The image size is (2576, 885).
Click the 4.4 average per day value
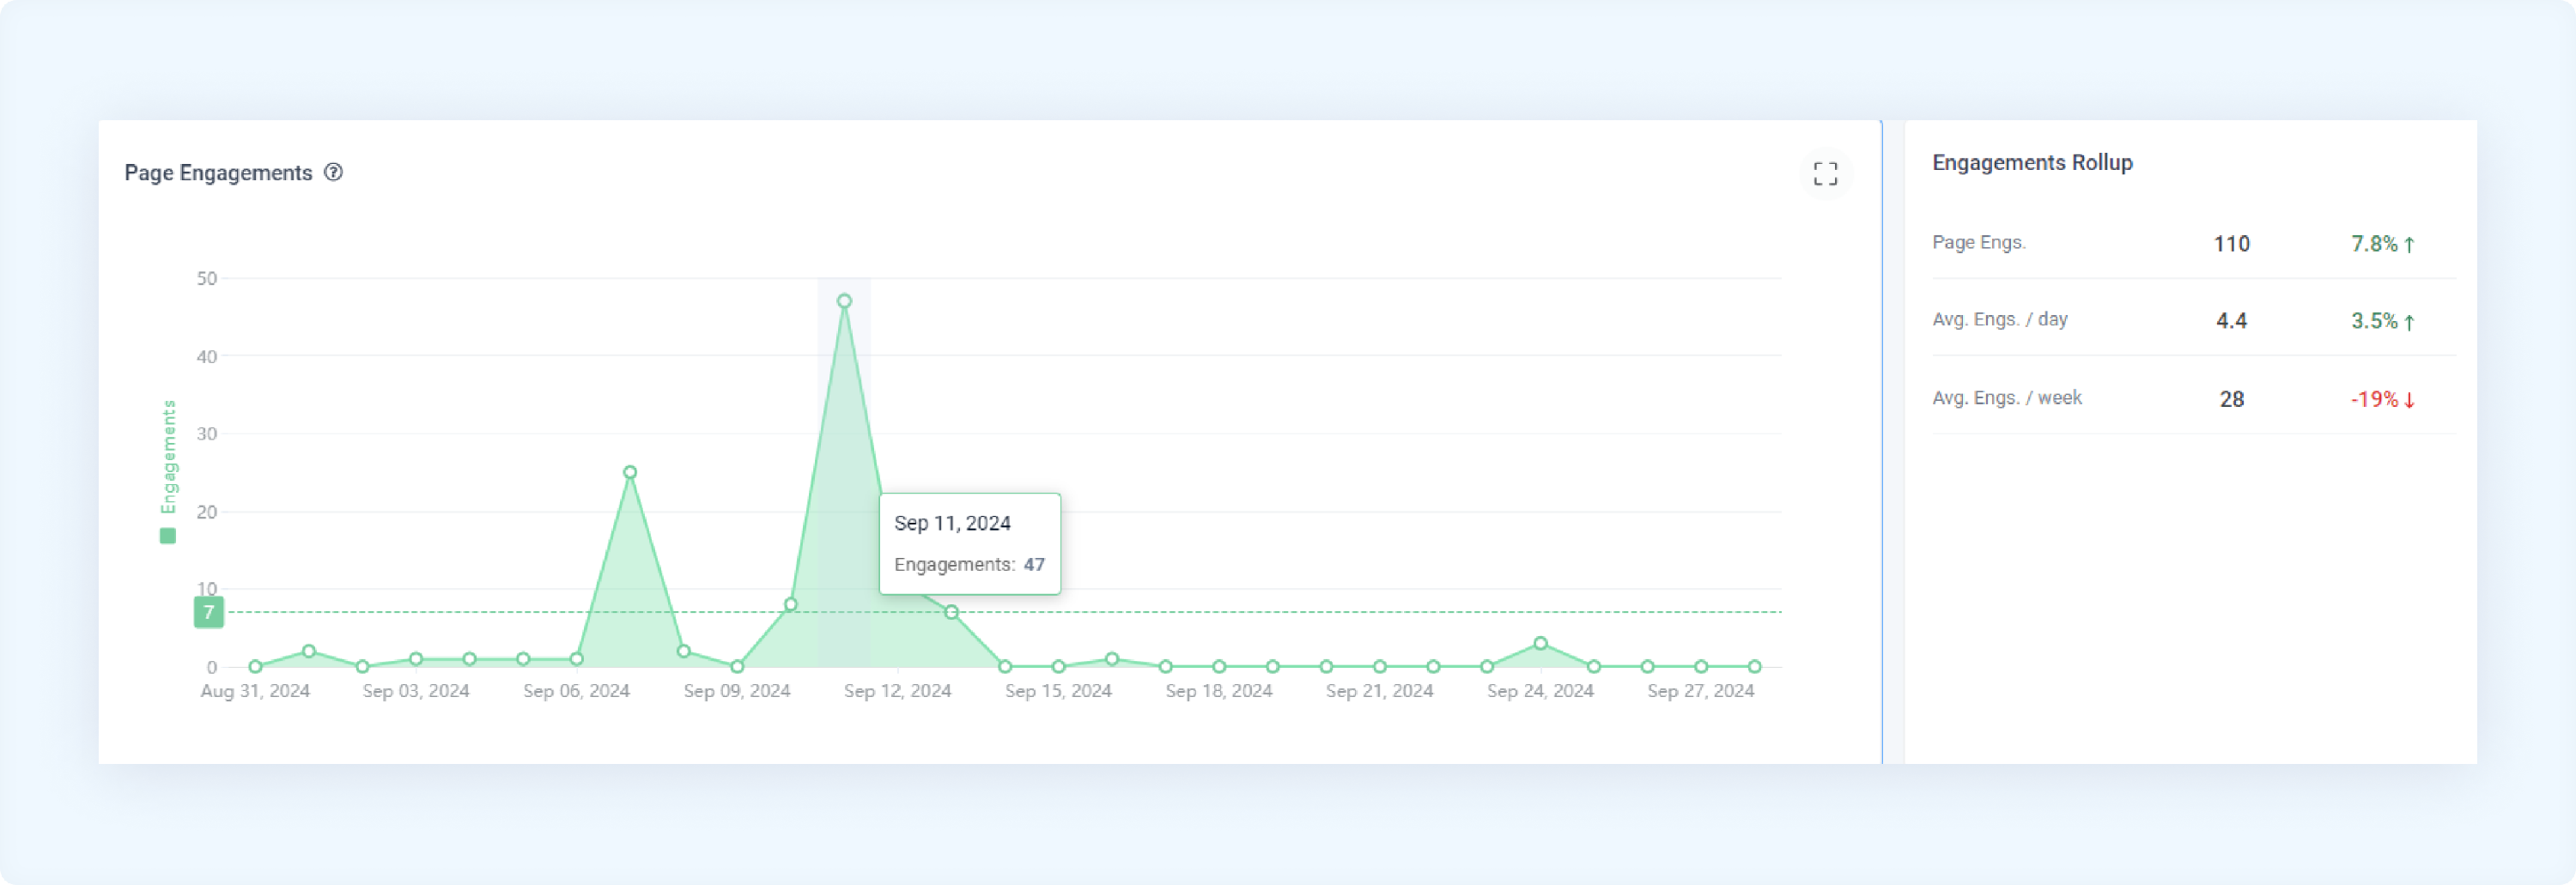coord(2231,321)
